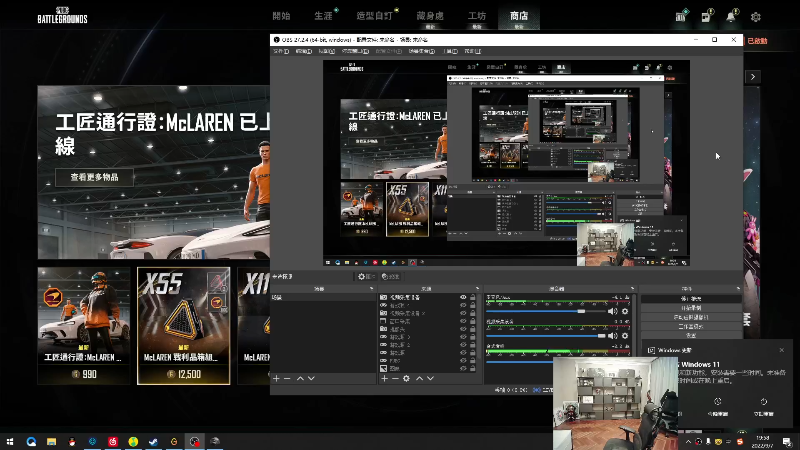Mute Mic/Aux channel speaker icon

point(613,311)
